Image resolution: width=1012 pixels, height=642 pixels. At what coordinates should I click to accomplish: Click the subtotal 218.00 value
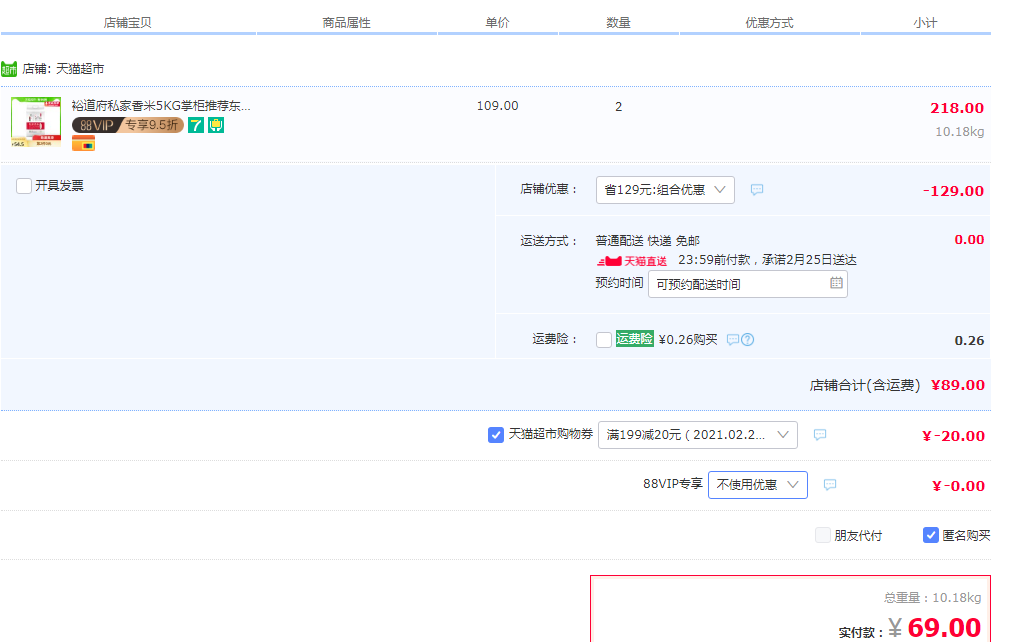(957, 108)
